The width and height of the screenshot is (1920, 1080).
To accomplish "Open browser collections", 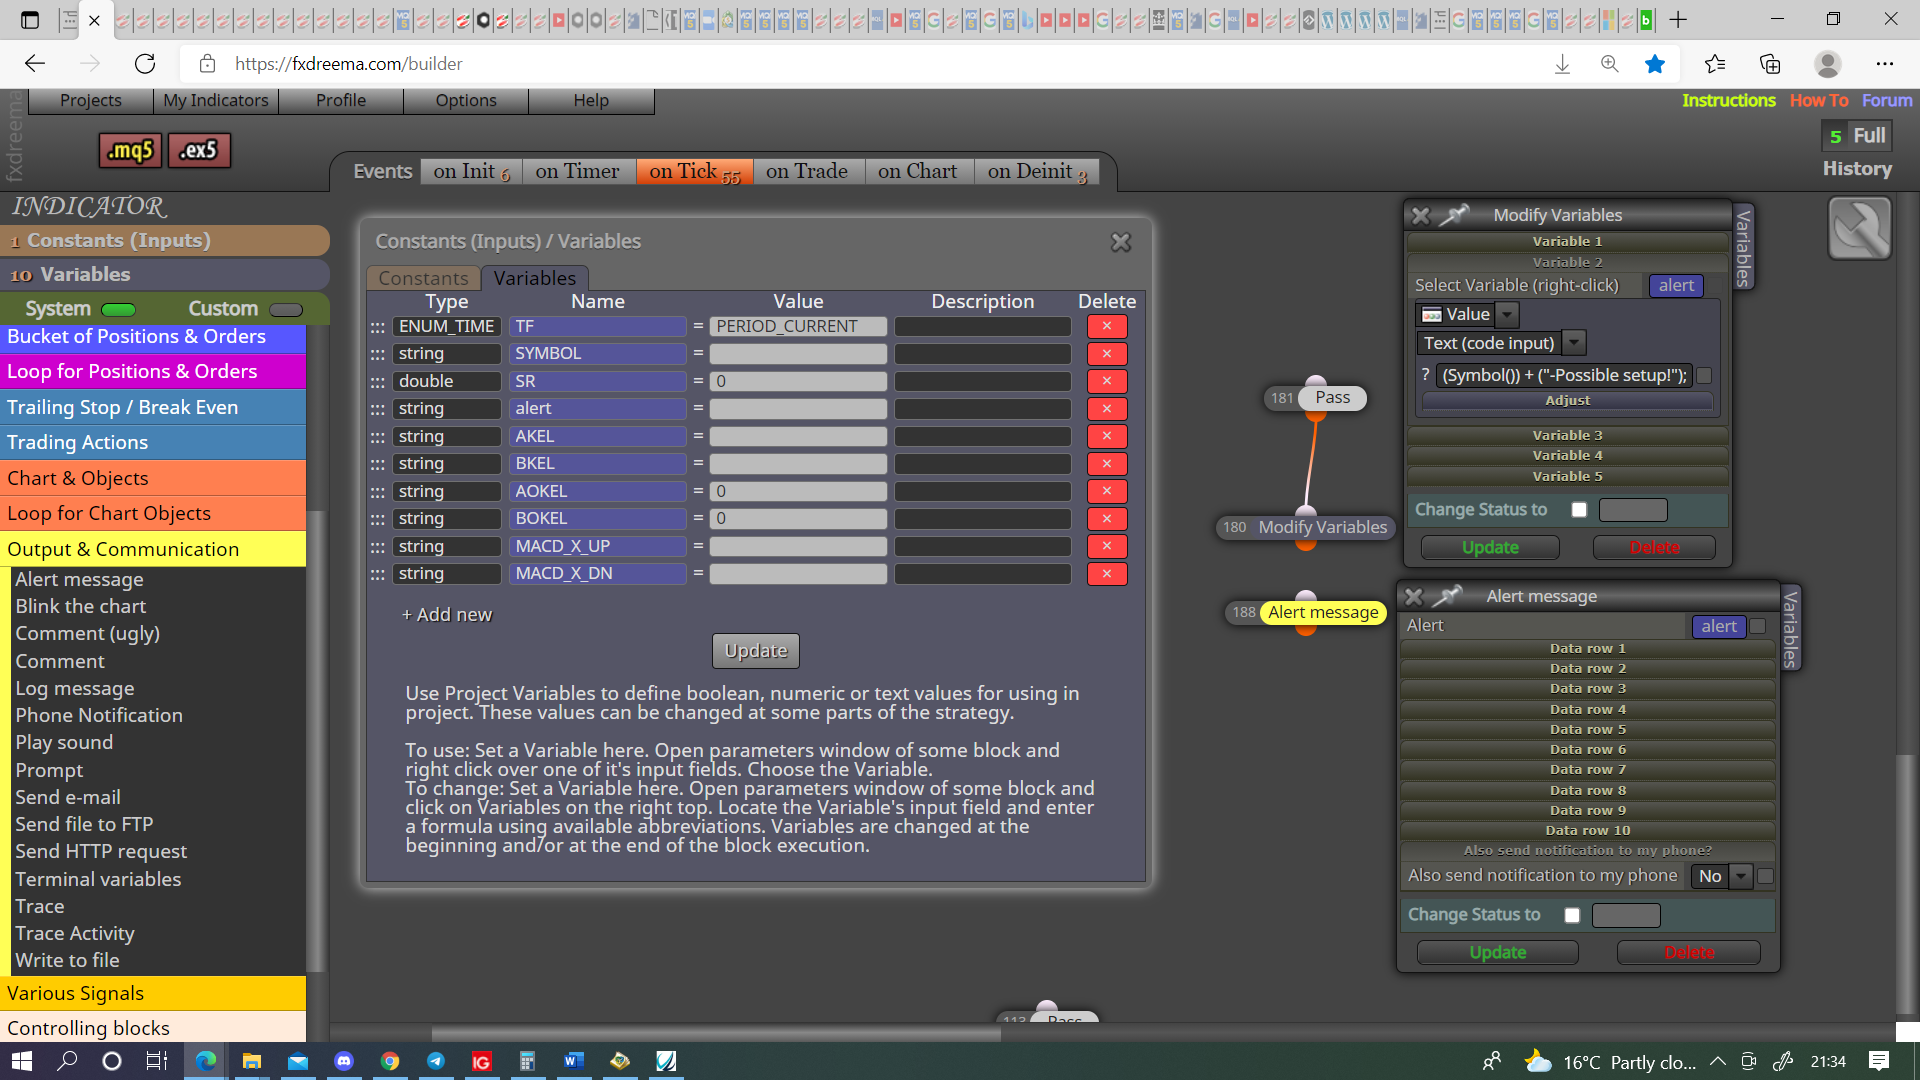I will 1770,64.
